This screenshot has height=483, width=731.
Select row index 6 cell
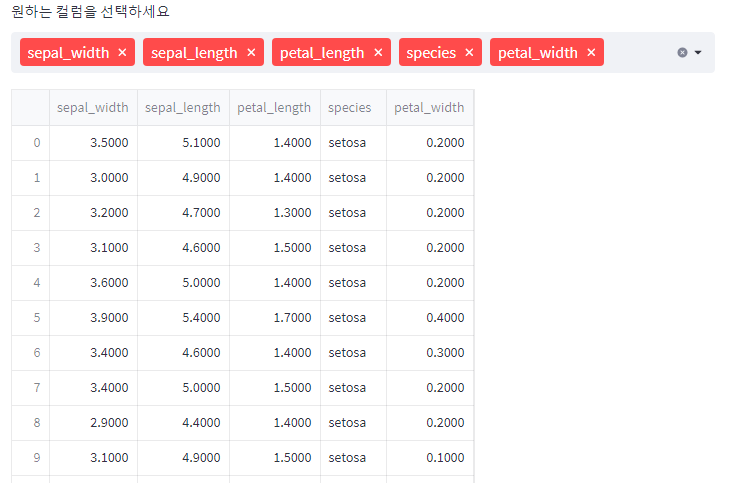click(31, 352)
